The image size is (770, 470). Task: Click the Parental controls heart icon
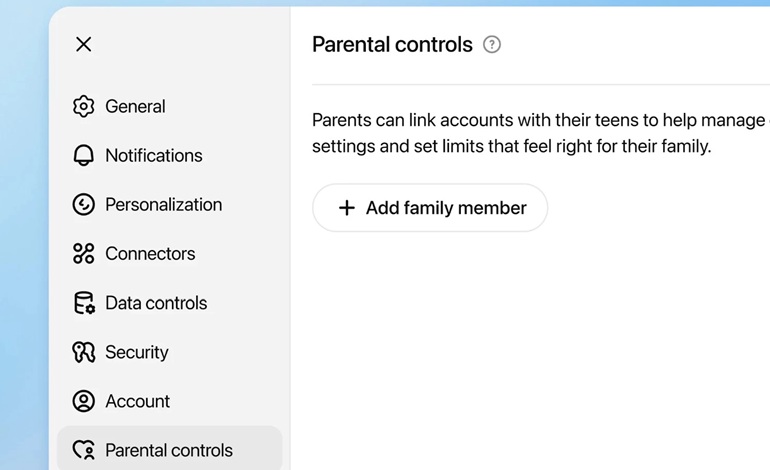pyautogui.click(x=83, y=450)
